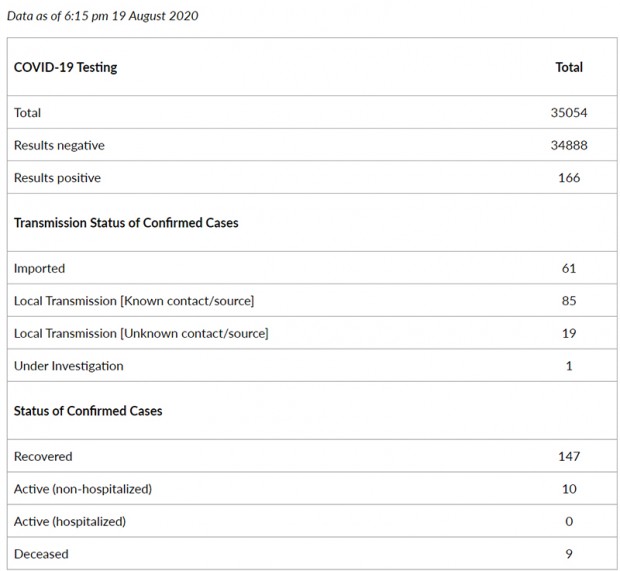Select the Results negative row label
The image size is (620, 571).
tap(59, 145)
